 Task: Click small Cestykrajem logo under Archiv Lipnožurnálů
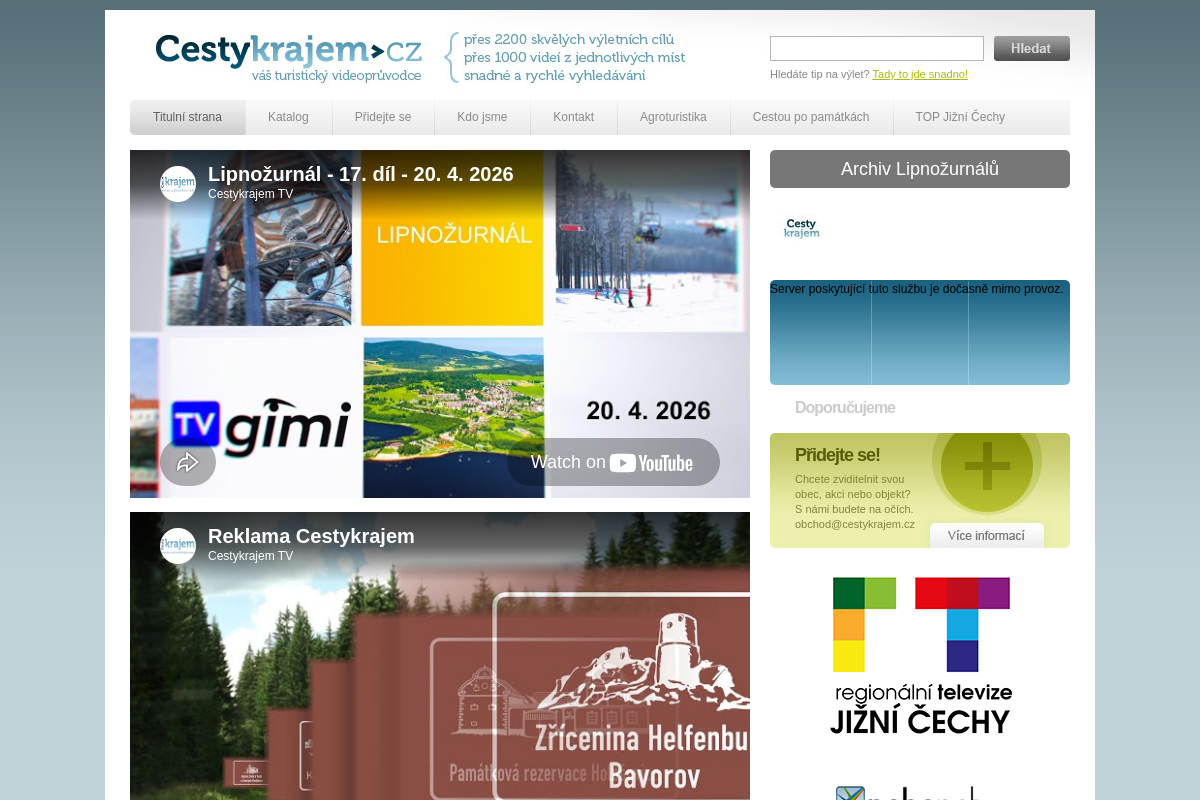(801, 229)
